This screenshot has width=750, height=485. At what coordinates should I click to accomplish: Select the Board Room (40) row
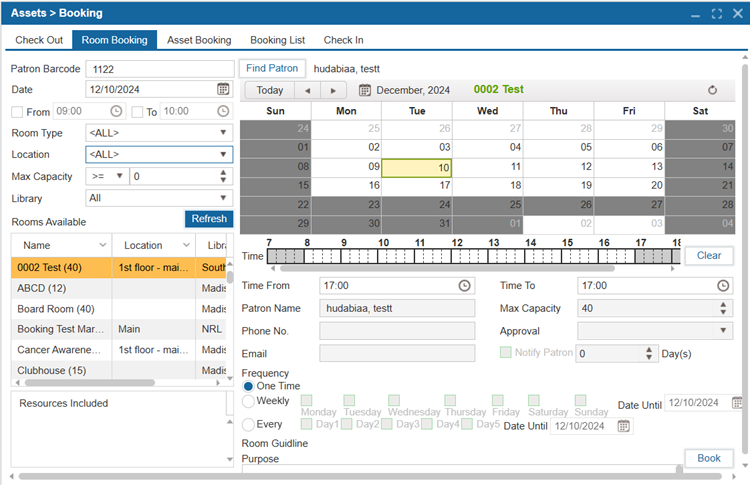pos(119,309)
